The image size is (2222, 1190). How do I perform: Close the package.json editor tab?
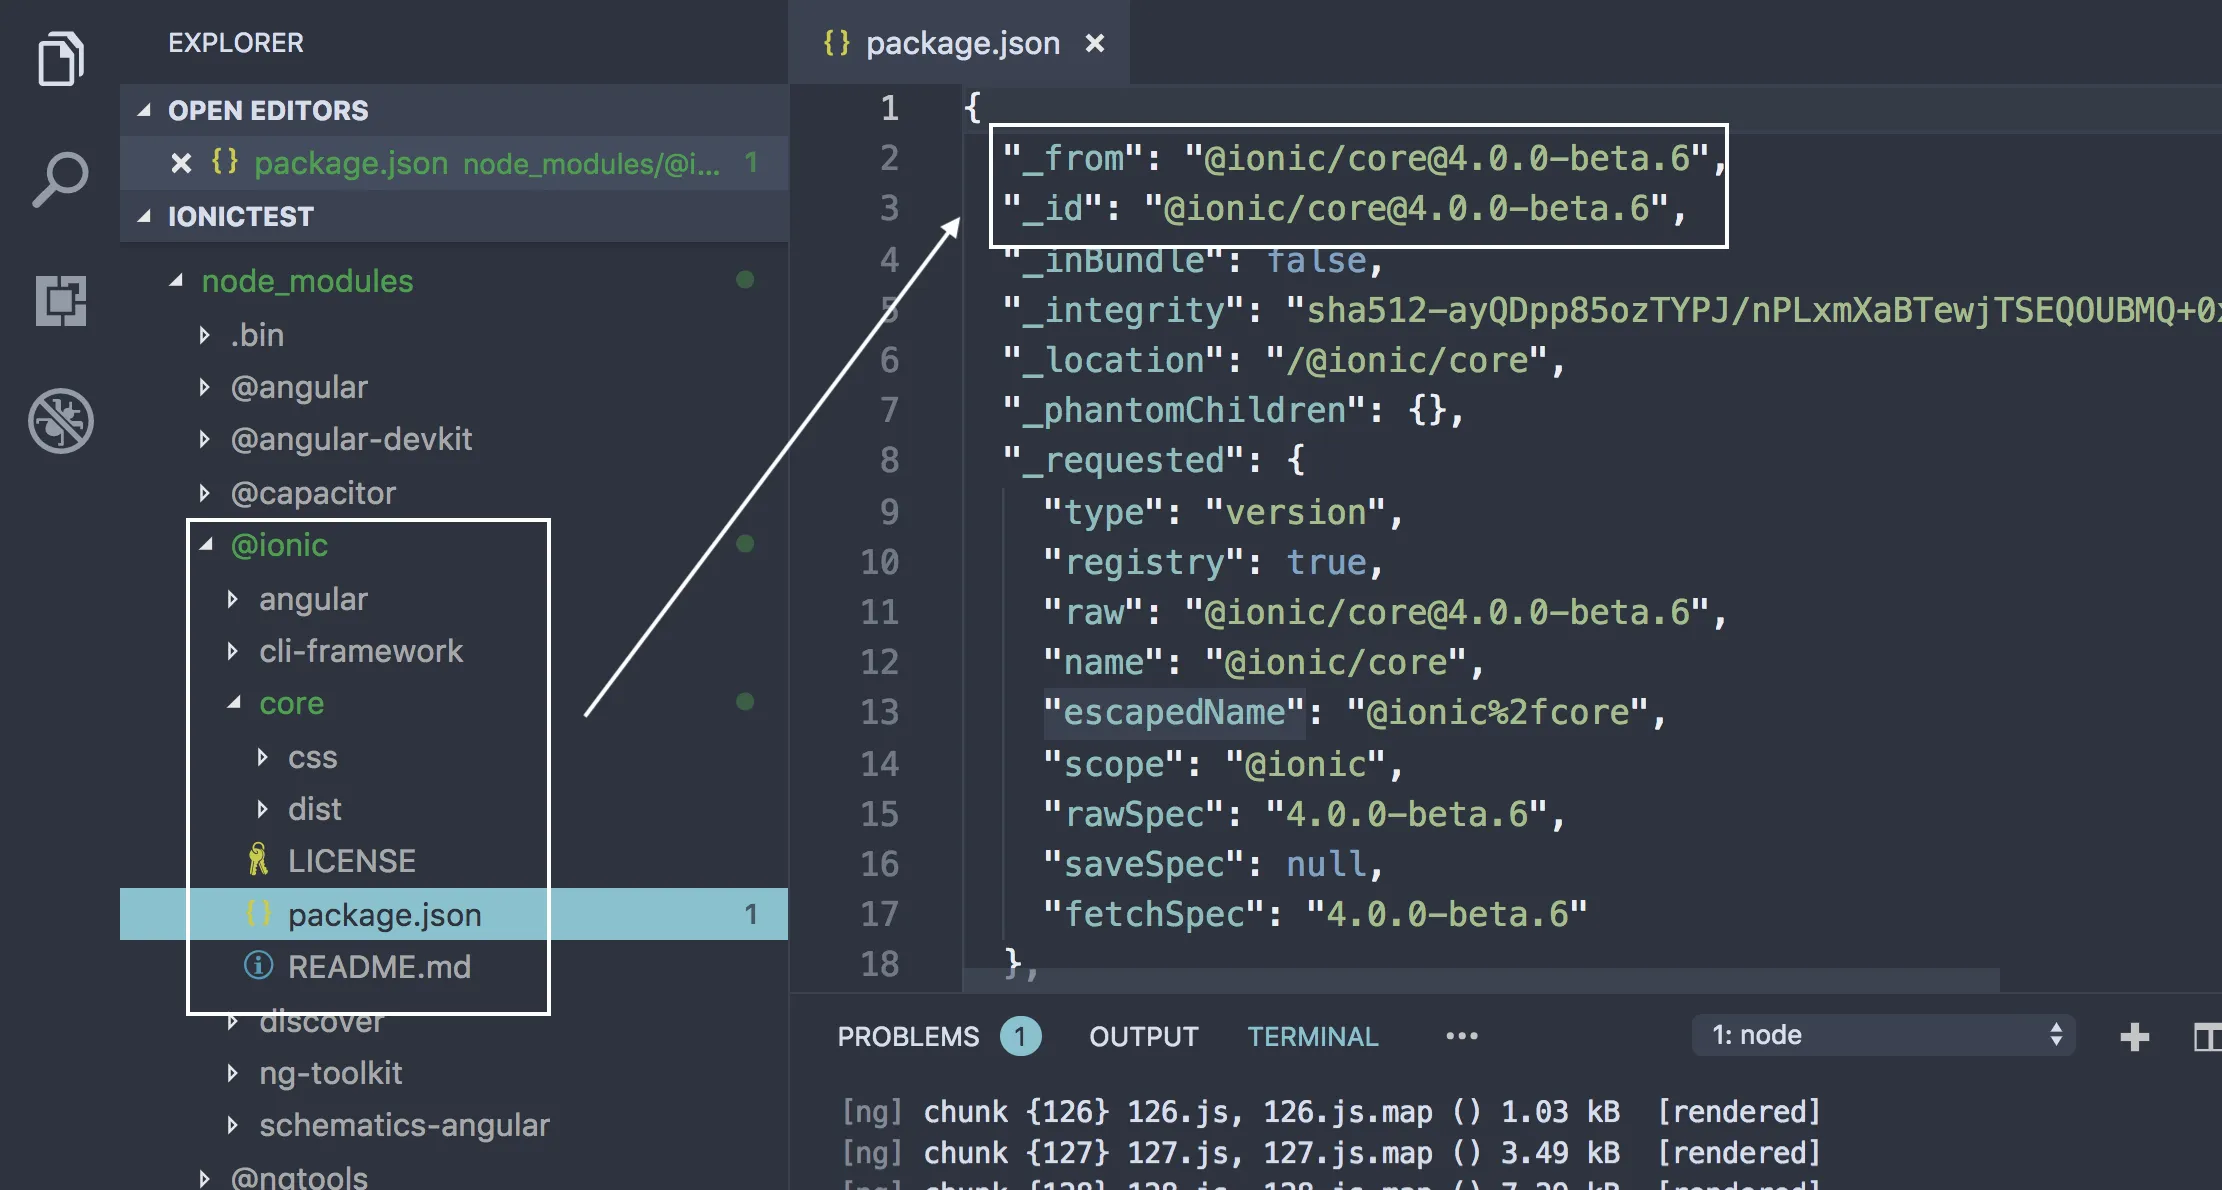pos(1095,43)
